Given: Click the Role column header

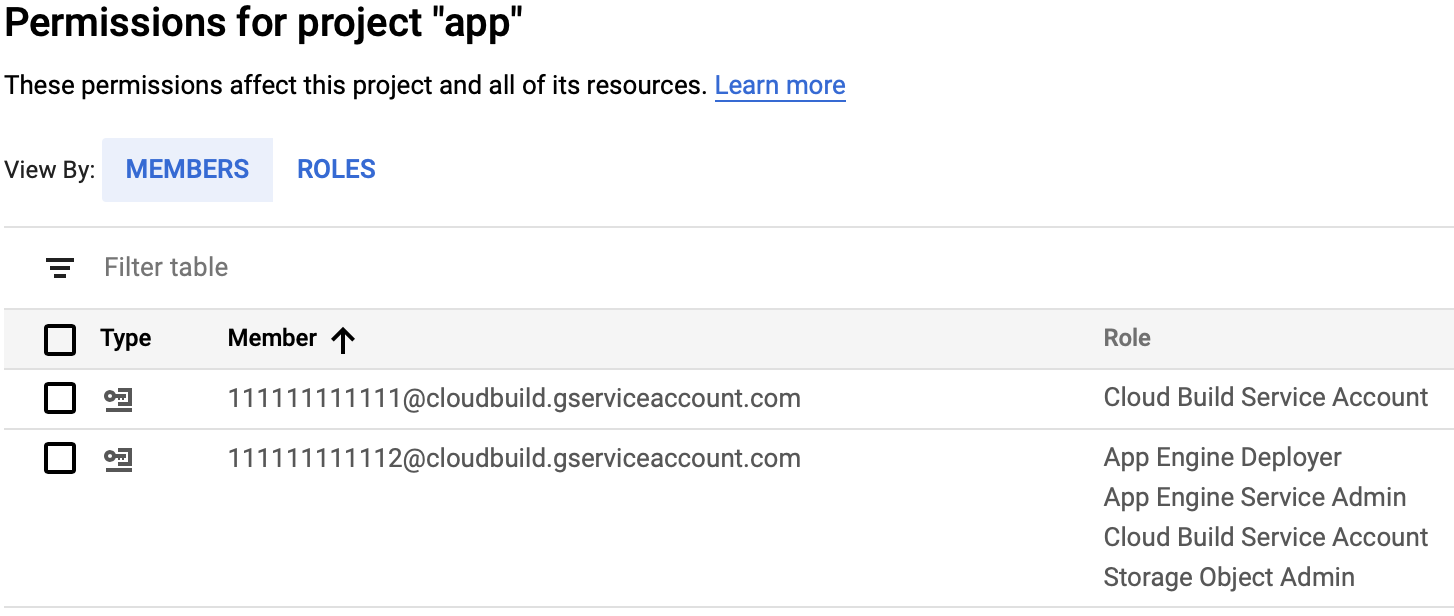Looking at the screenshot, I should pyautogui.click(x=1127, y=339).
